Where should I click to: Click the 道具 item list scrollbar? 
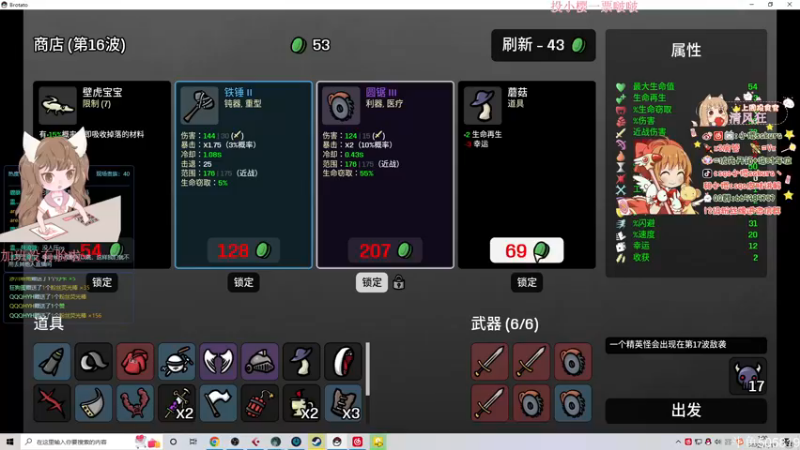pyautogui.click(x=367, y=369)
